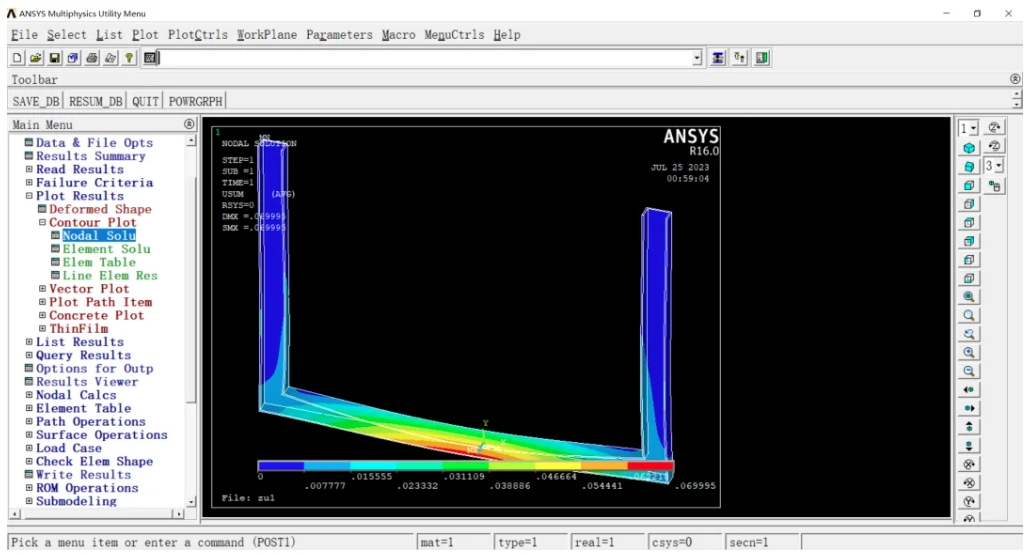Click the Pan Model Right arrow icon
Viewport: 1028px width, 555px height.
pos(969,408)
